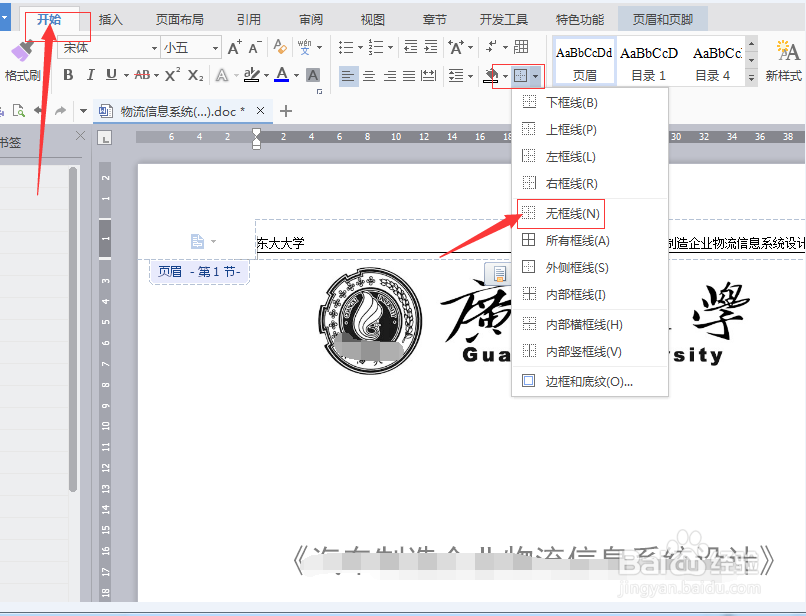Screen dimensions: 806x616
Task: Close the 物流信息系统 document tab
Action: (260, 113)
